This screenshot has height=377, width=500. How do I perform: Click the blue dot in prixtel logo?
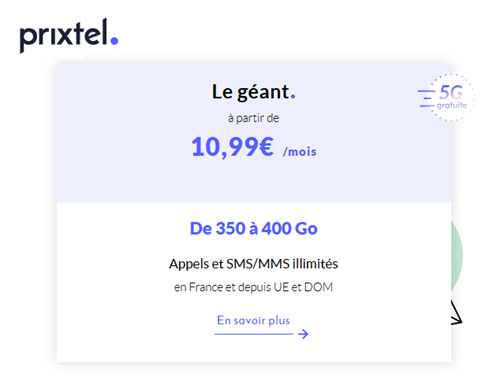[x=114, y=40]
